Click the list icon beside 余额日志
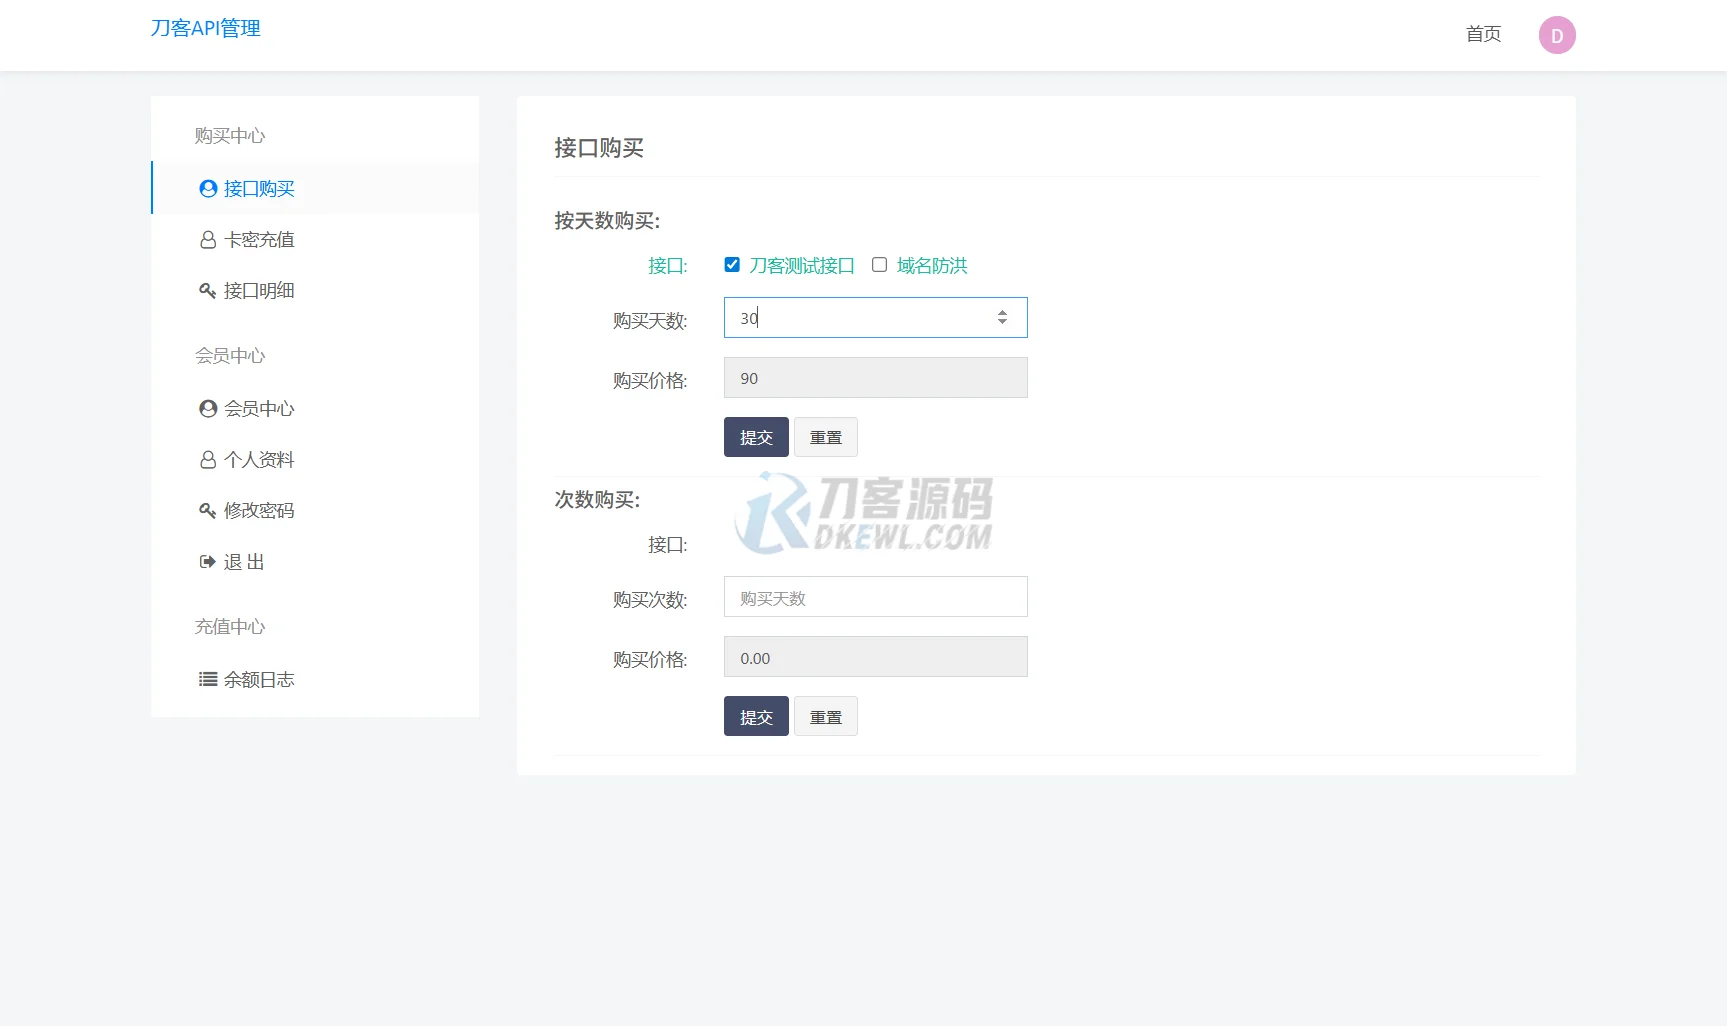The image size is (1727, 1026). (207, 679)
